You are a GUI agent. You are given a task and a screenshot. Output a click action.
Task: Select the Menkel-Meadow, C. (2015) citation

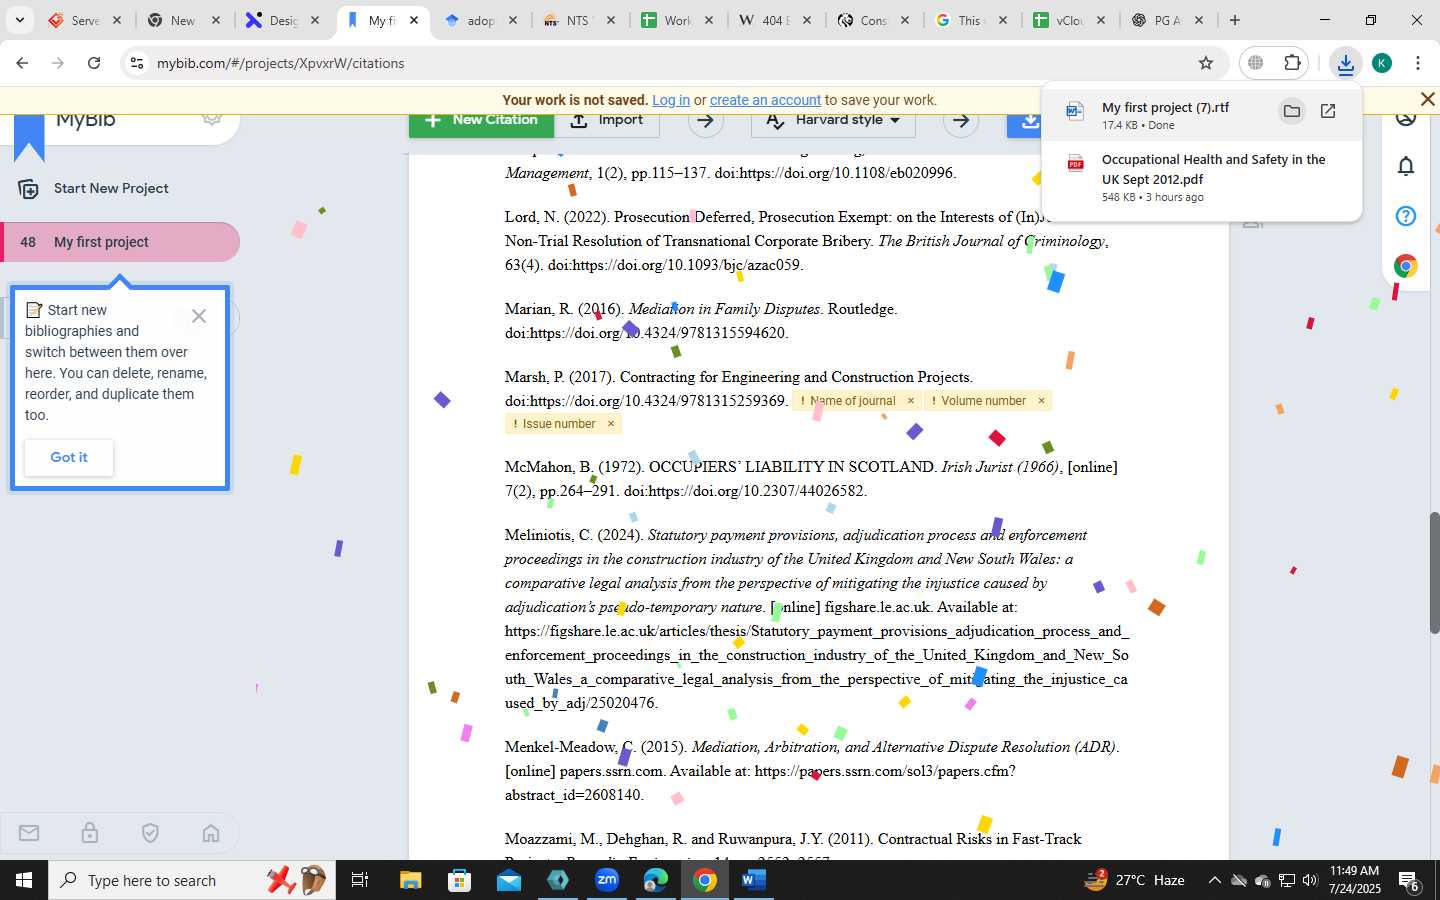(812, 771)
